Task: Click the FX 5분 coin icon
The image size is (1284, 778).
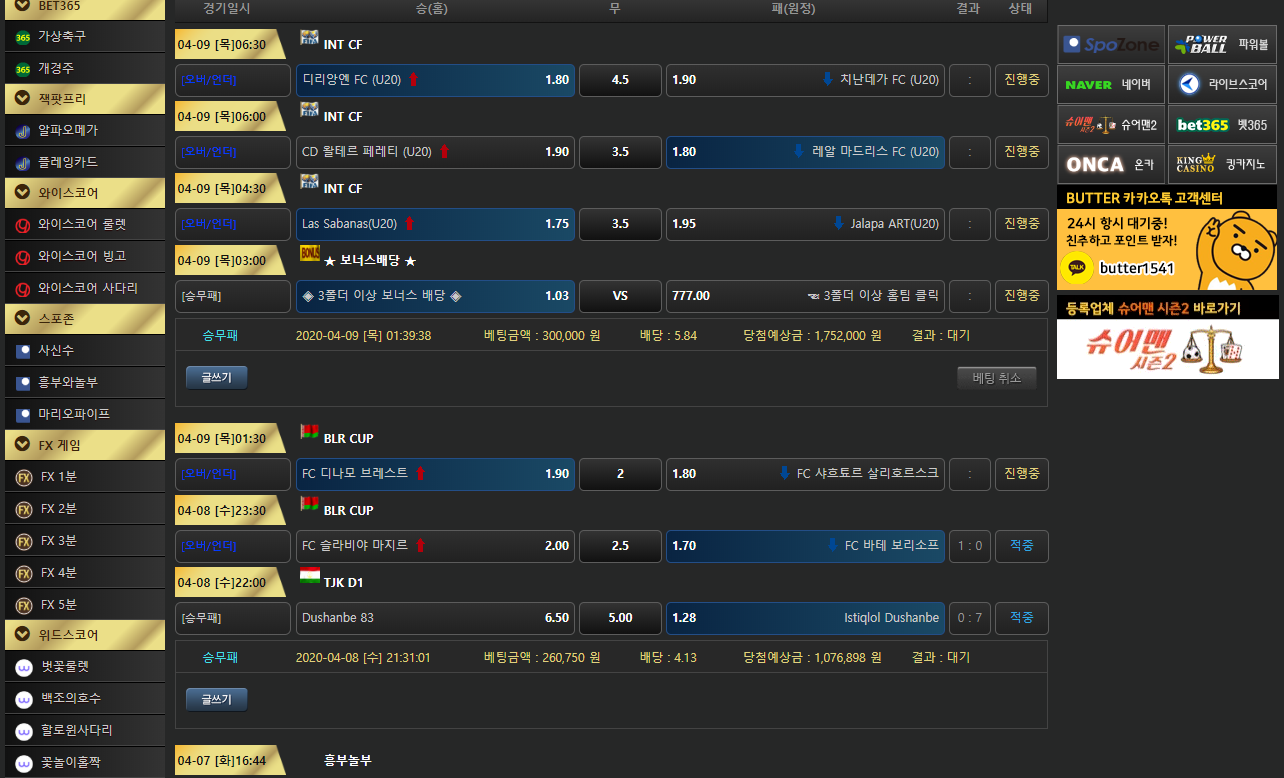Action: click(x=24, y=604)
